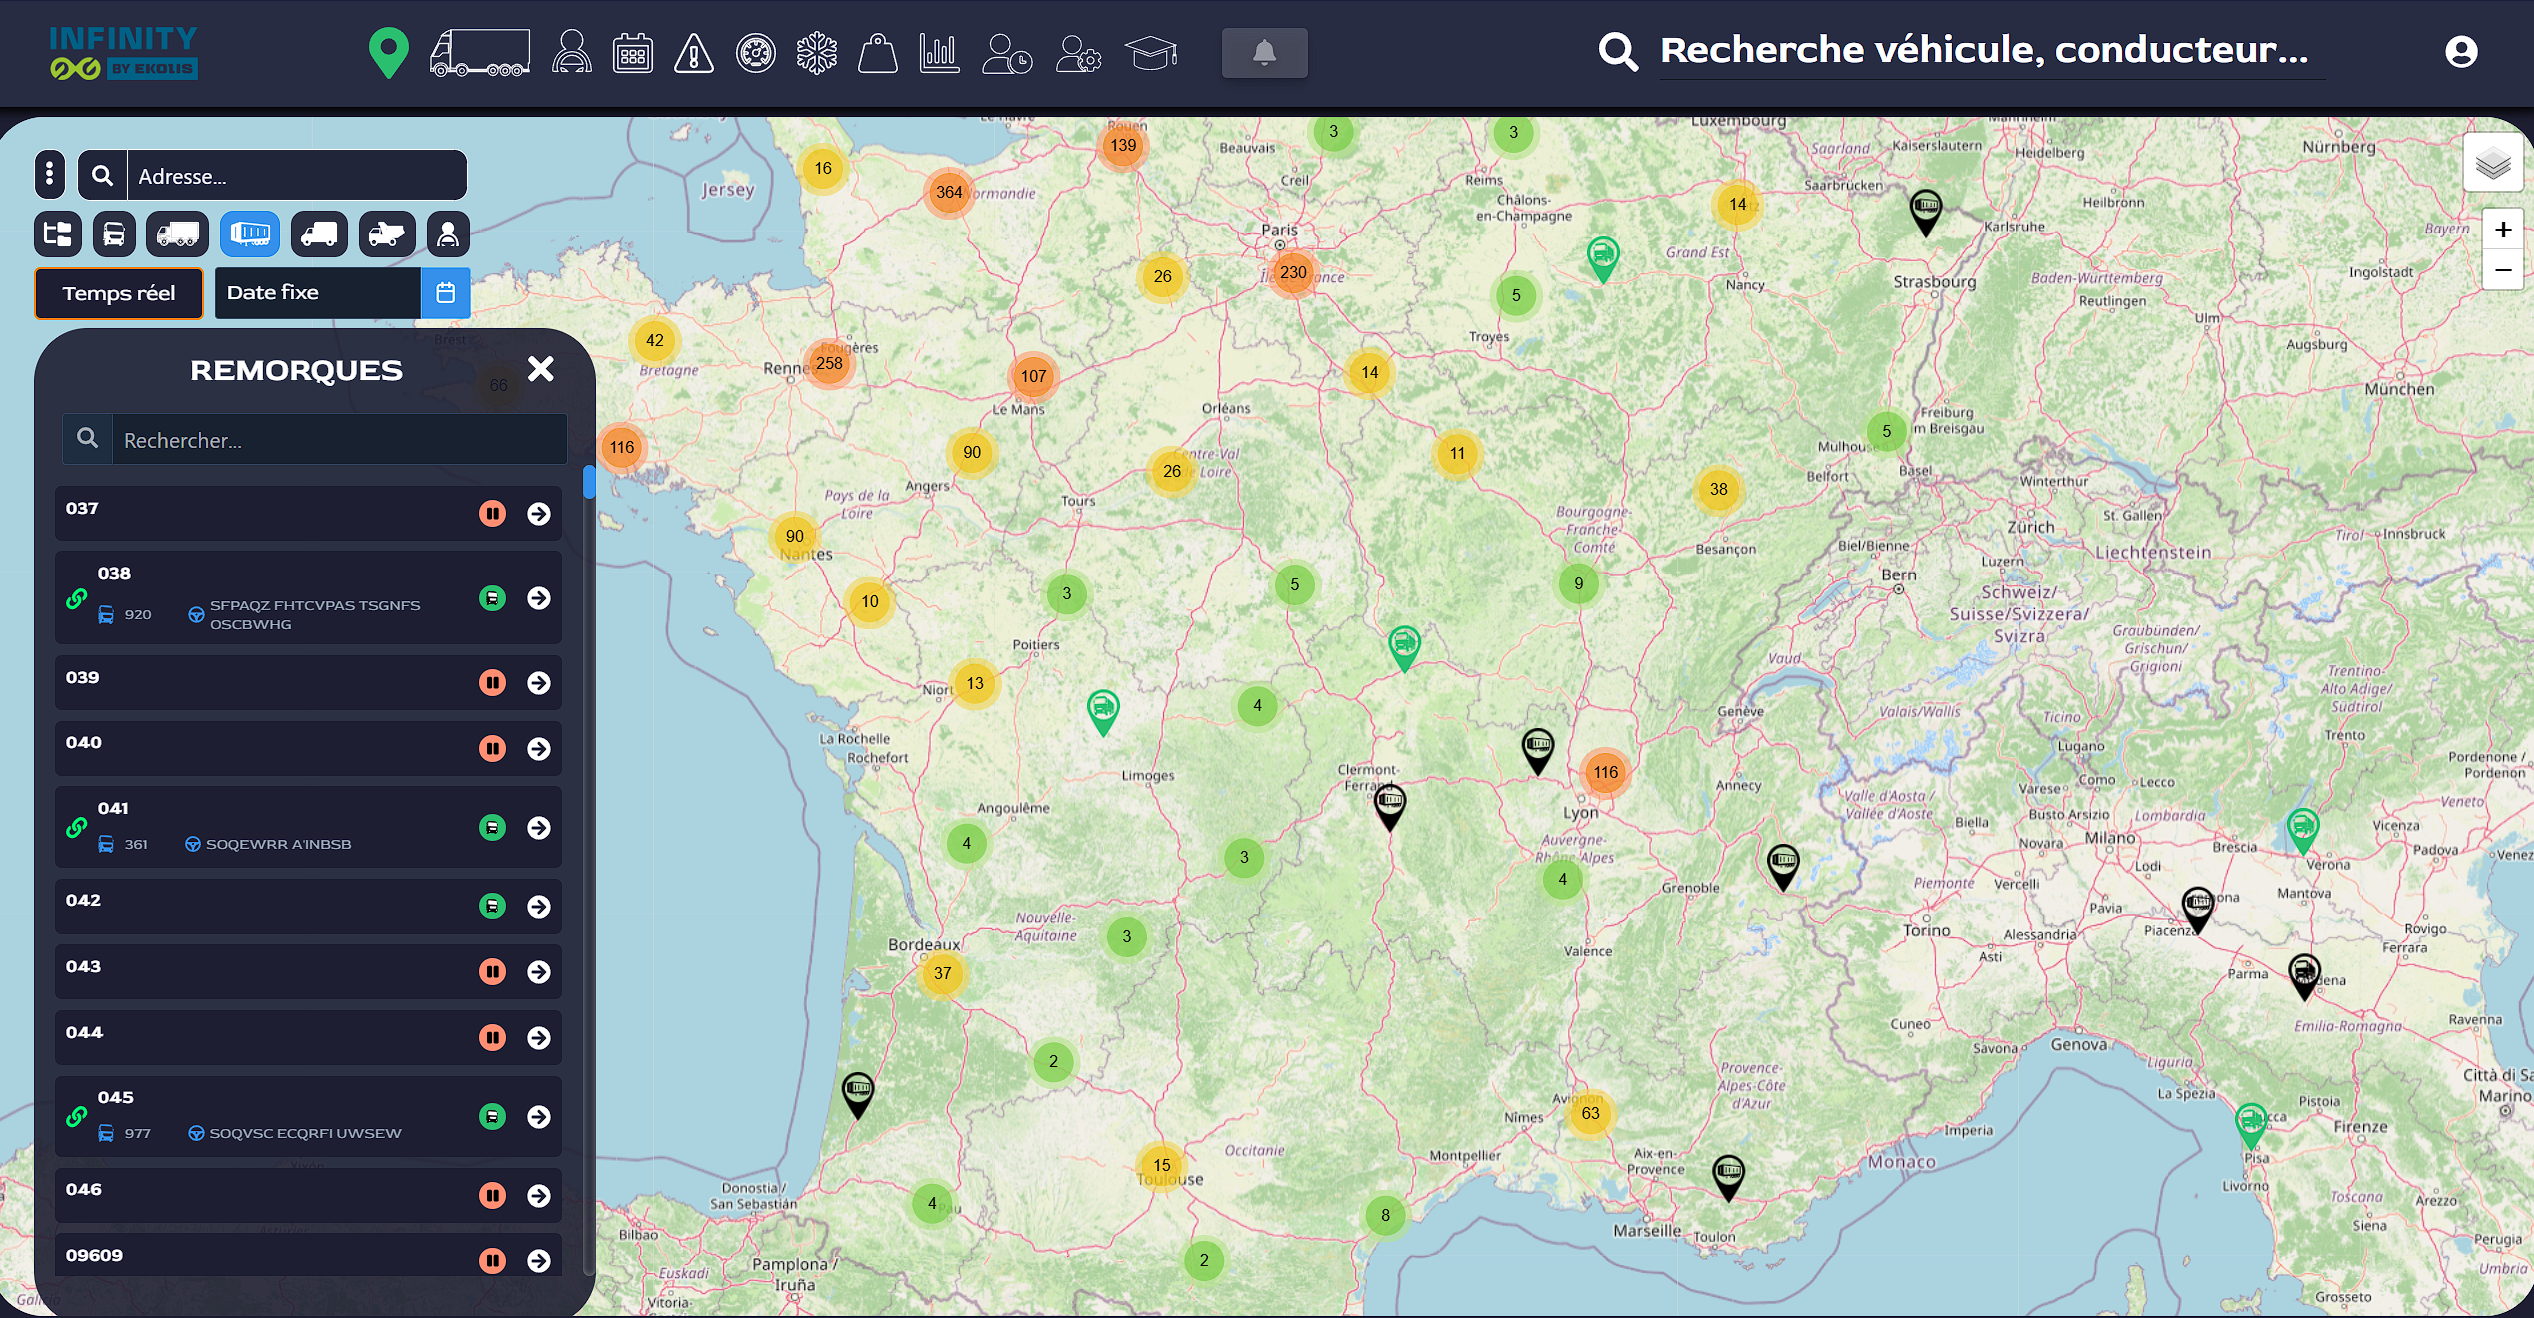2534x1318 pixels.
Task: Click the 258 cluster near Rennes
Action: click(x=829, y=363)
